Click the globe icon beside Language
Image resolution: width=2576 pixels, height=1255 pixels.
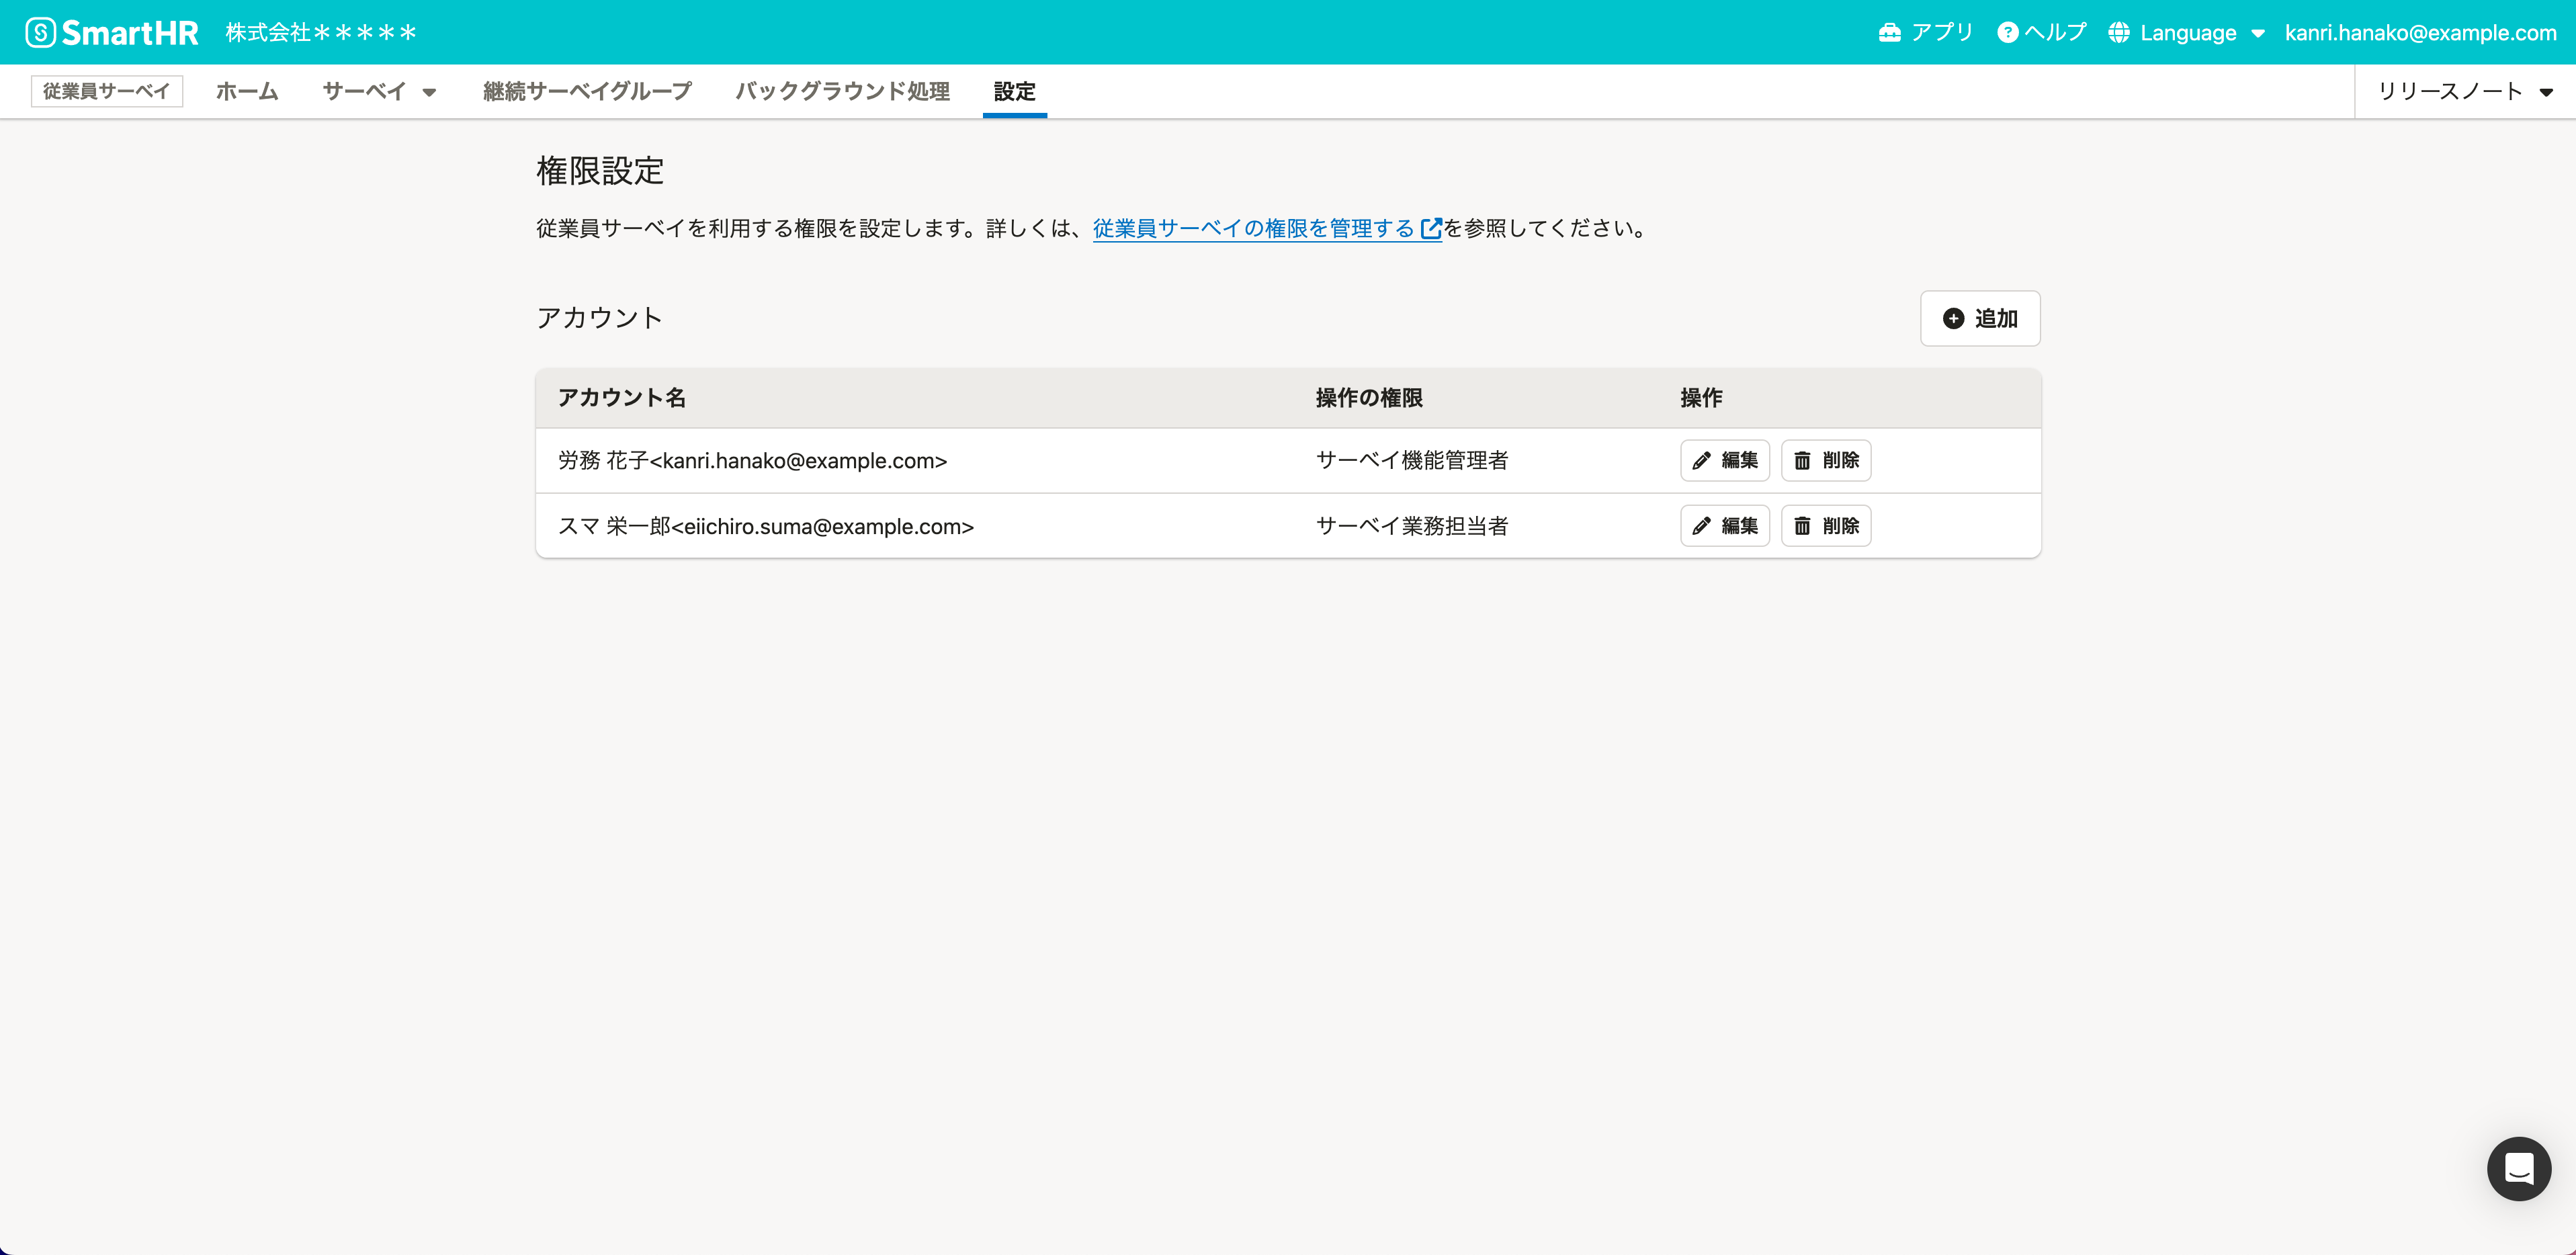coord(2119,33)
